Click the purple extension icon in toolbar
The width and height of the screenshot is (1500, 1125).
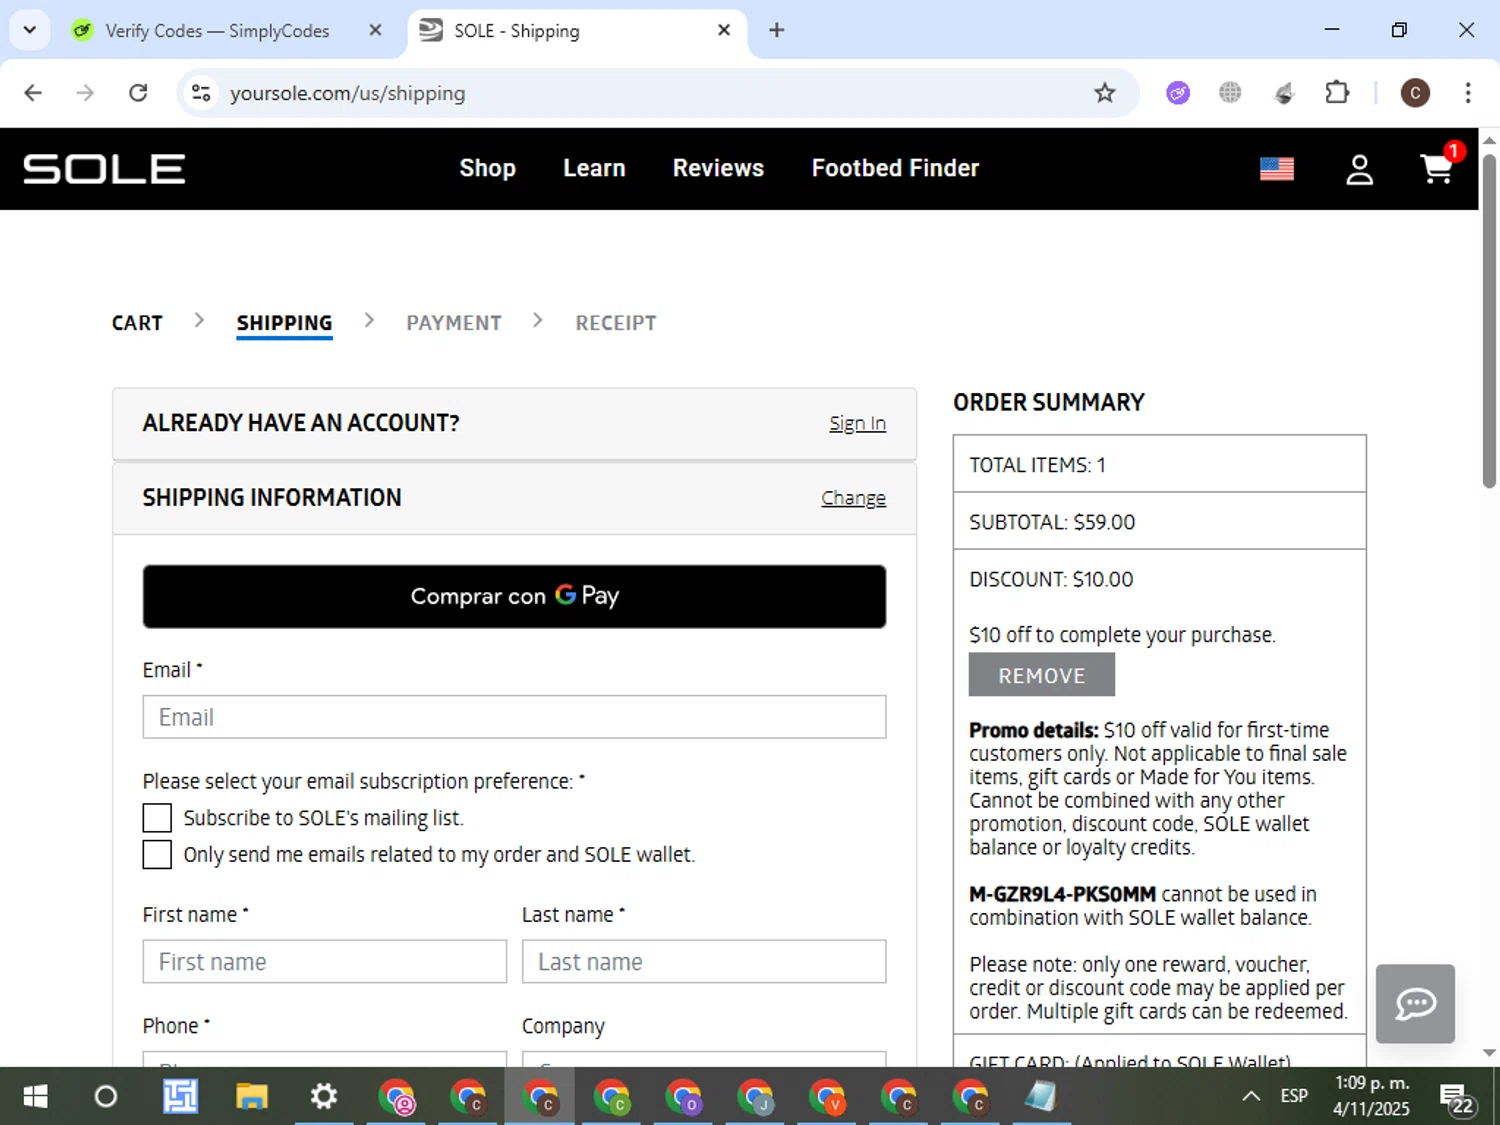point(1178,93)
